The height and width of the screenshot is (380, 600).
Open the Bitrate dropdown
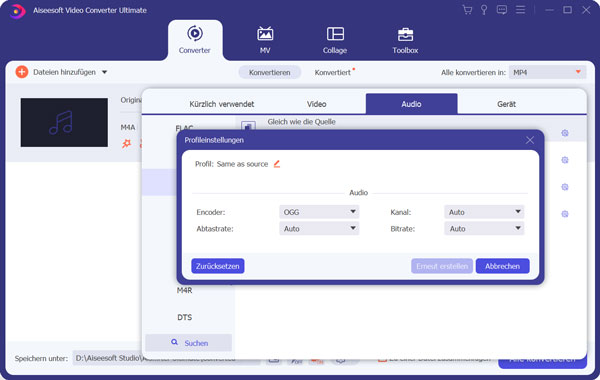click(484, 228)
